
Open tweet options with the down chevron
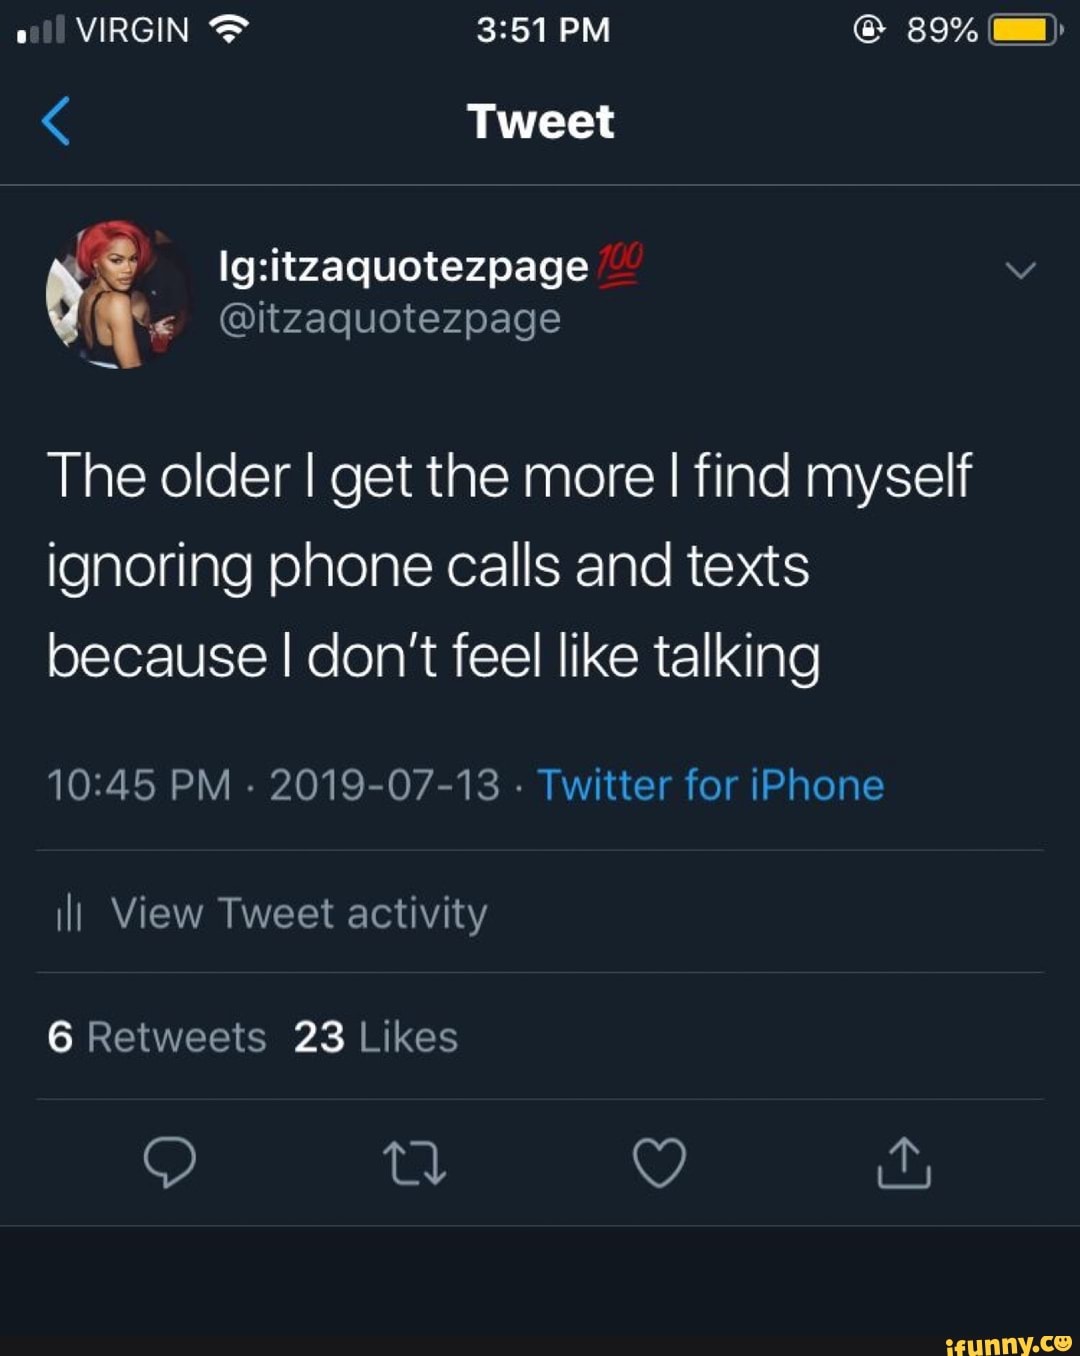pos(1019,268)
